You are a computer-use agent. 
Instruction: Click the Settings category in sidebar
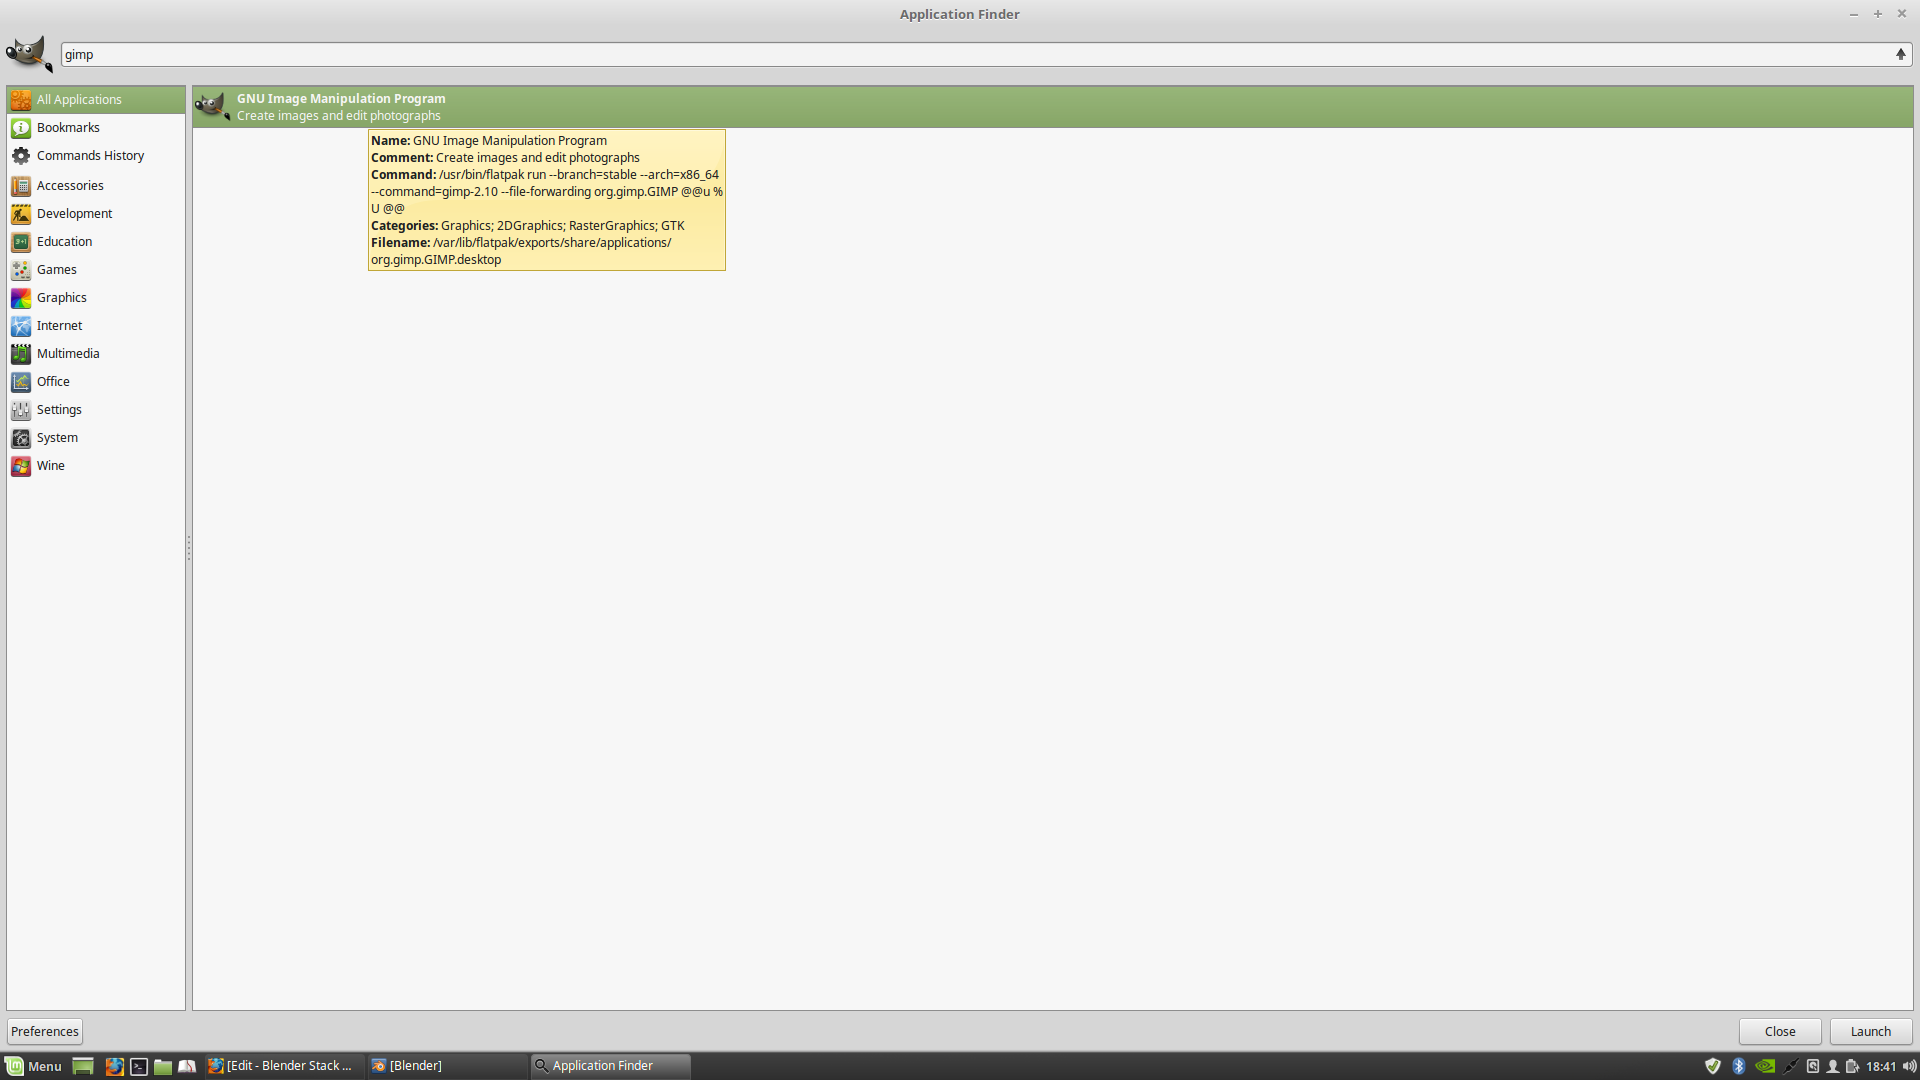pos(58,409)
